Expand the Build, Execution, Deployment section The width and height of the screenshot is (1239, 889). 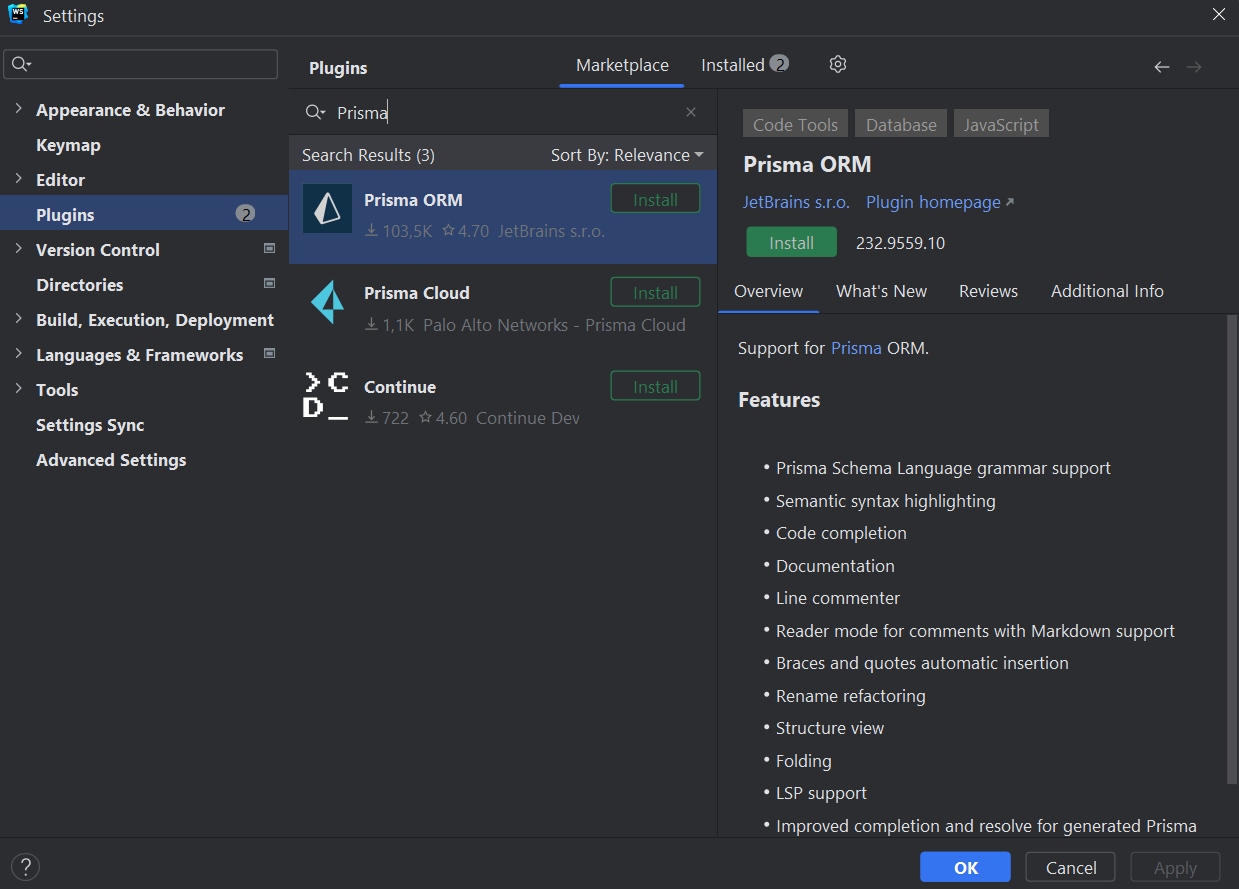(18, 319)
